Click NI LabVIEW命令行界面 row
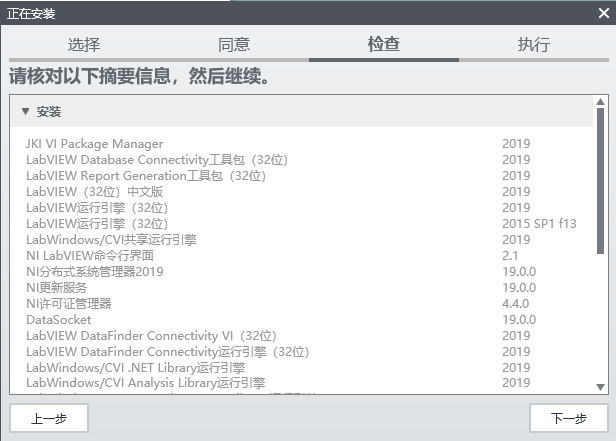Viewport: 616px width, 441px height. click(x=90, y=256)
